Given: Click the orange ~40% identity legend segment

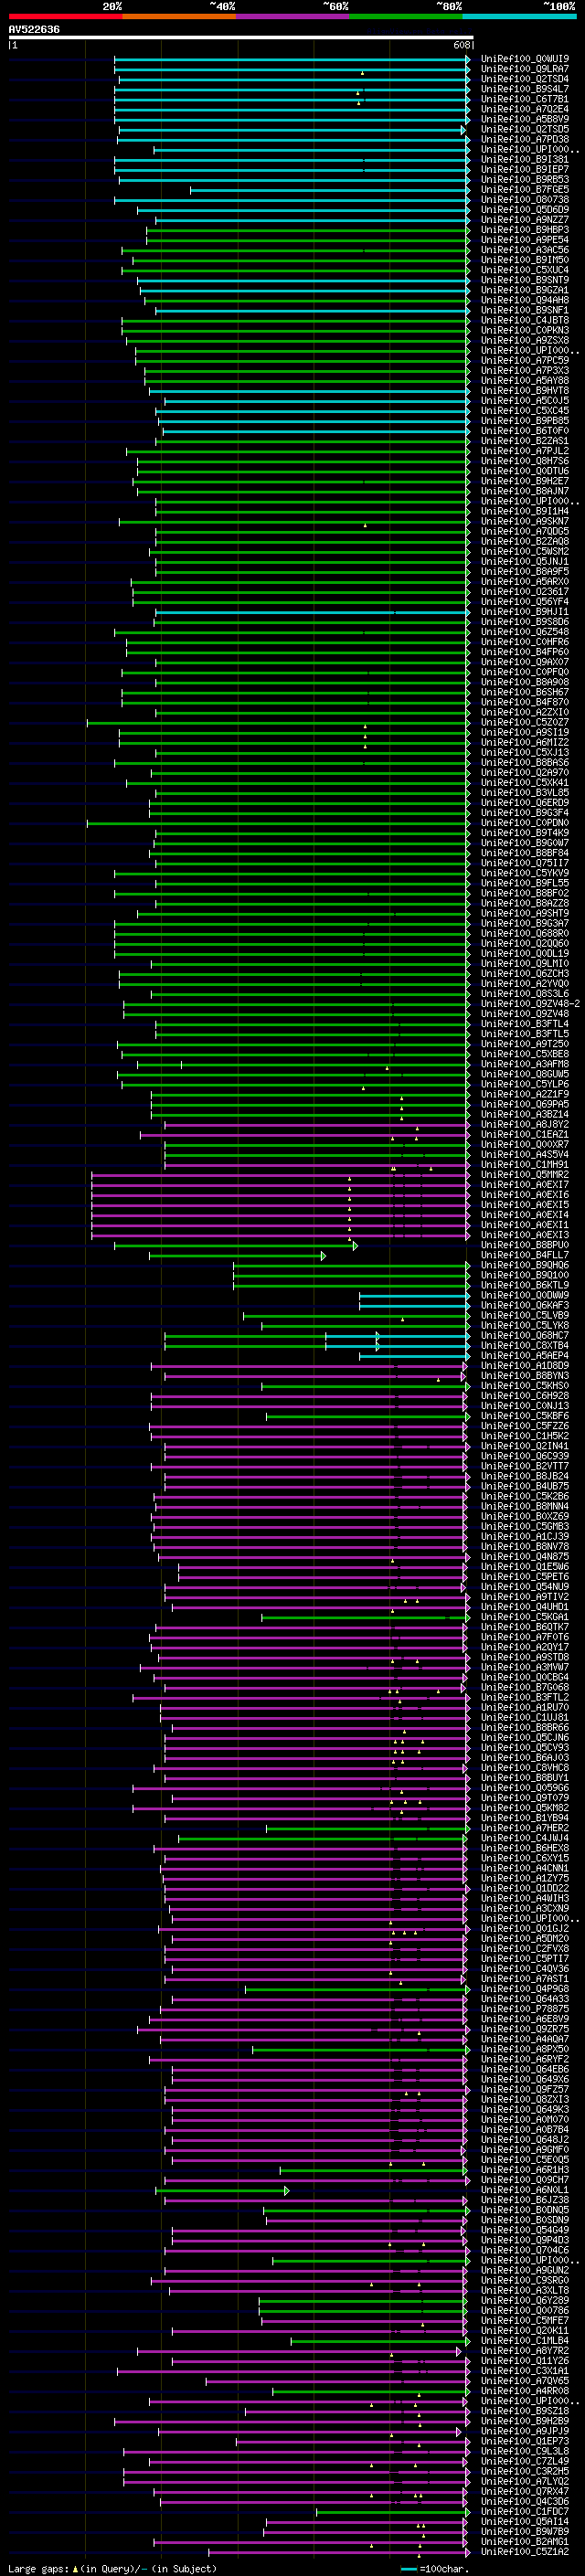Looking at the screenshot, I should (x=179, y=16).
